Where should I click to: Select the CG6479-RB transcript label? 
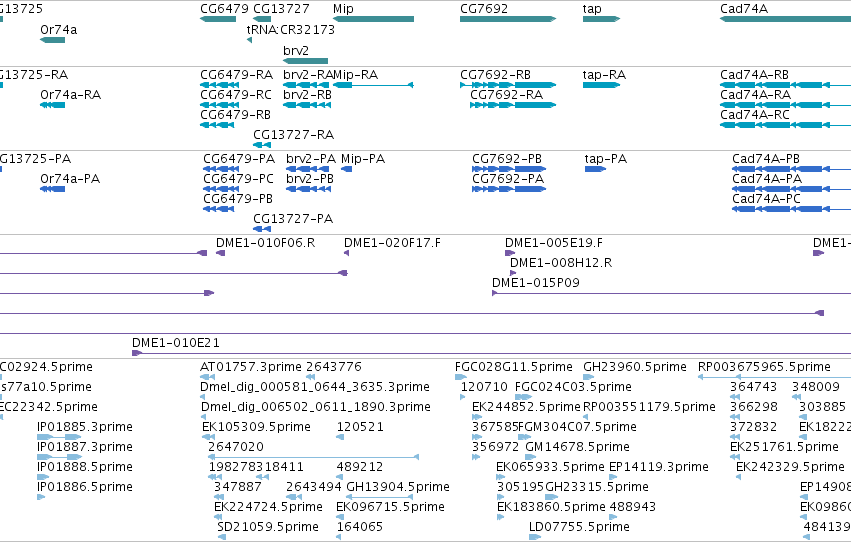(x=235, y=114)
